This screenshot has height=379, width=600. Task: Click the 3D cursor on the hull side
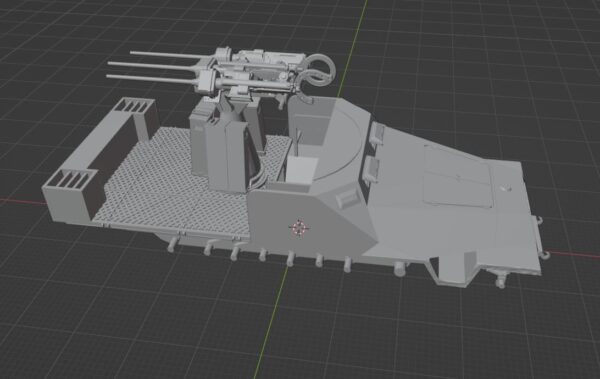point(299,228)
